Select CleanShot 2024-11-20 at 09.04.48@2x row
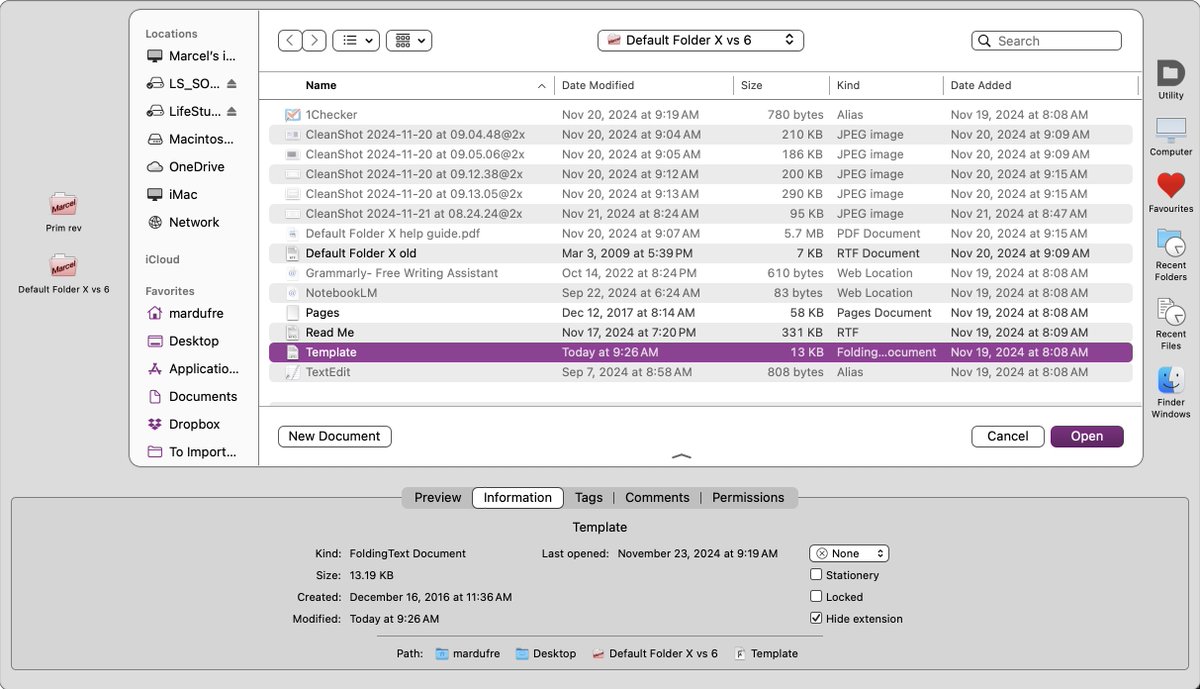1200x689 pixels. tap(700, 134)
